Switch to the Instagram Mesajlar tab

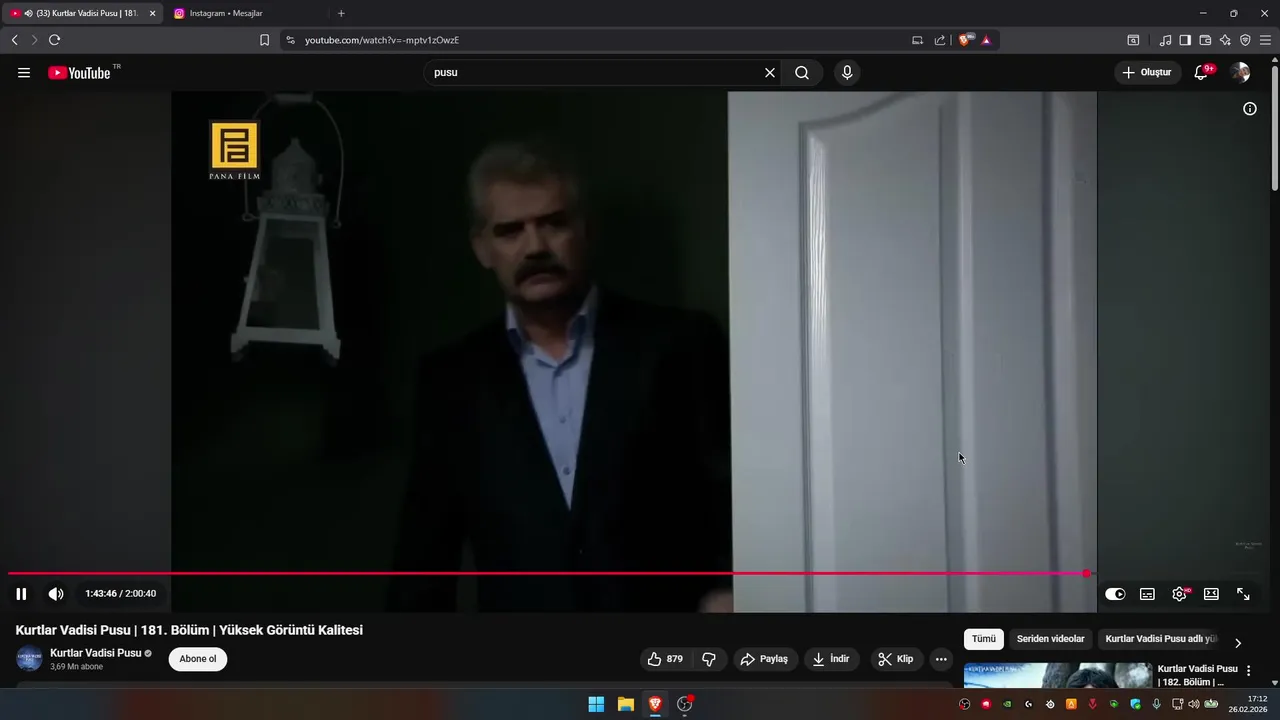pos(225,13)
